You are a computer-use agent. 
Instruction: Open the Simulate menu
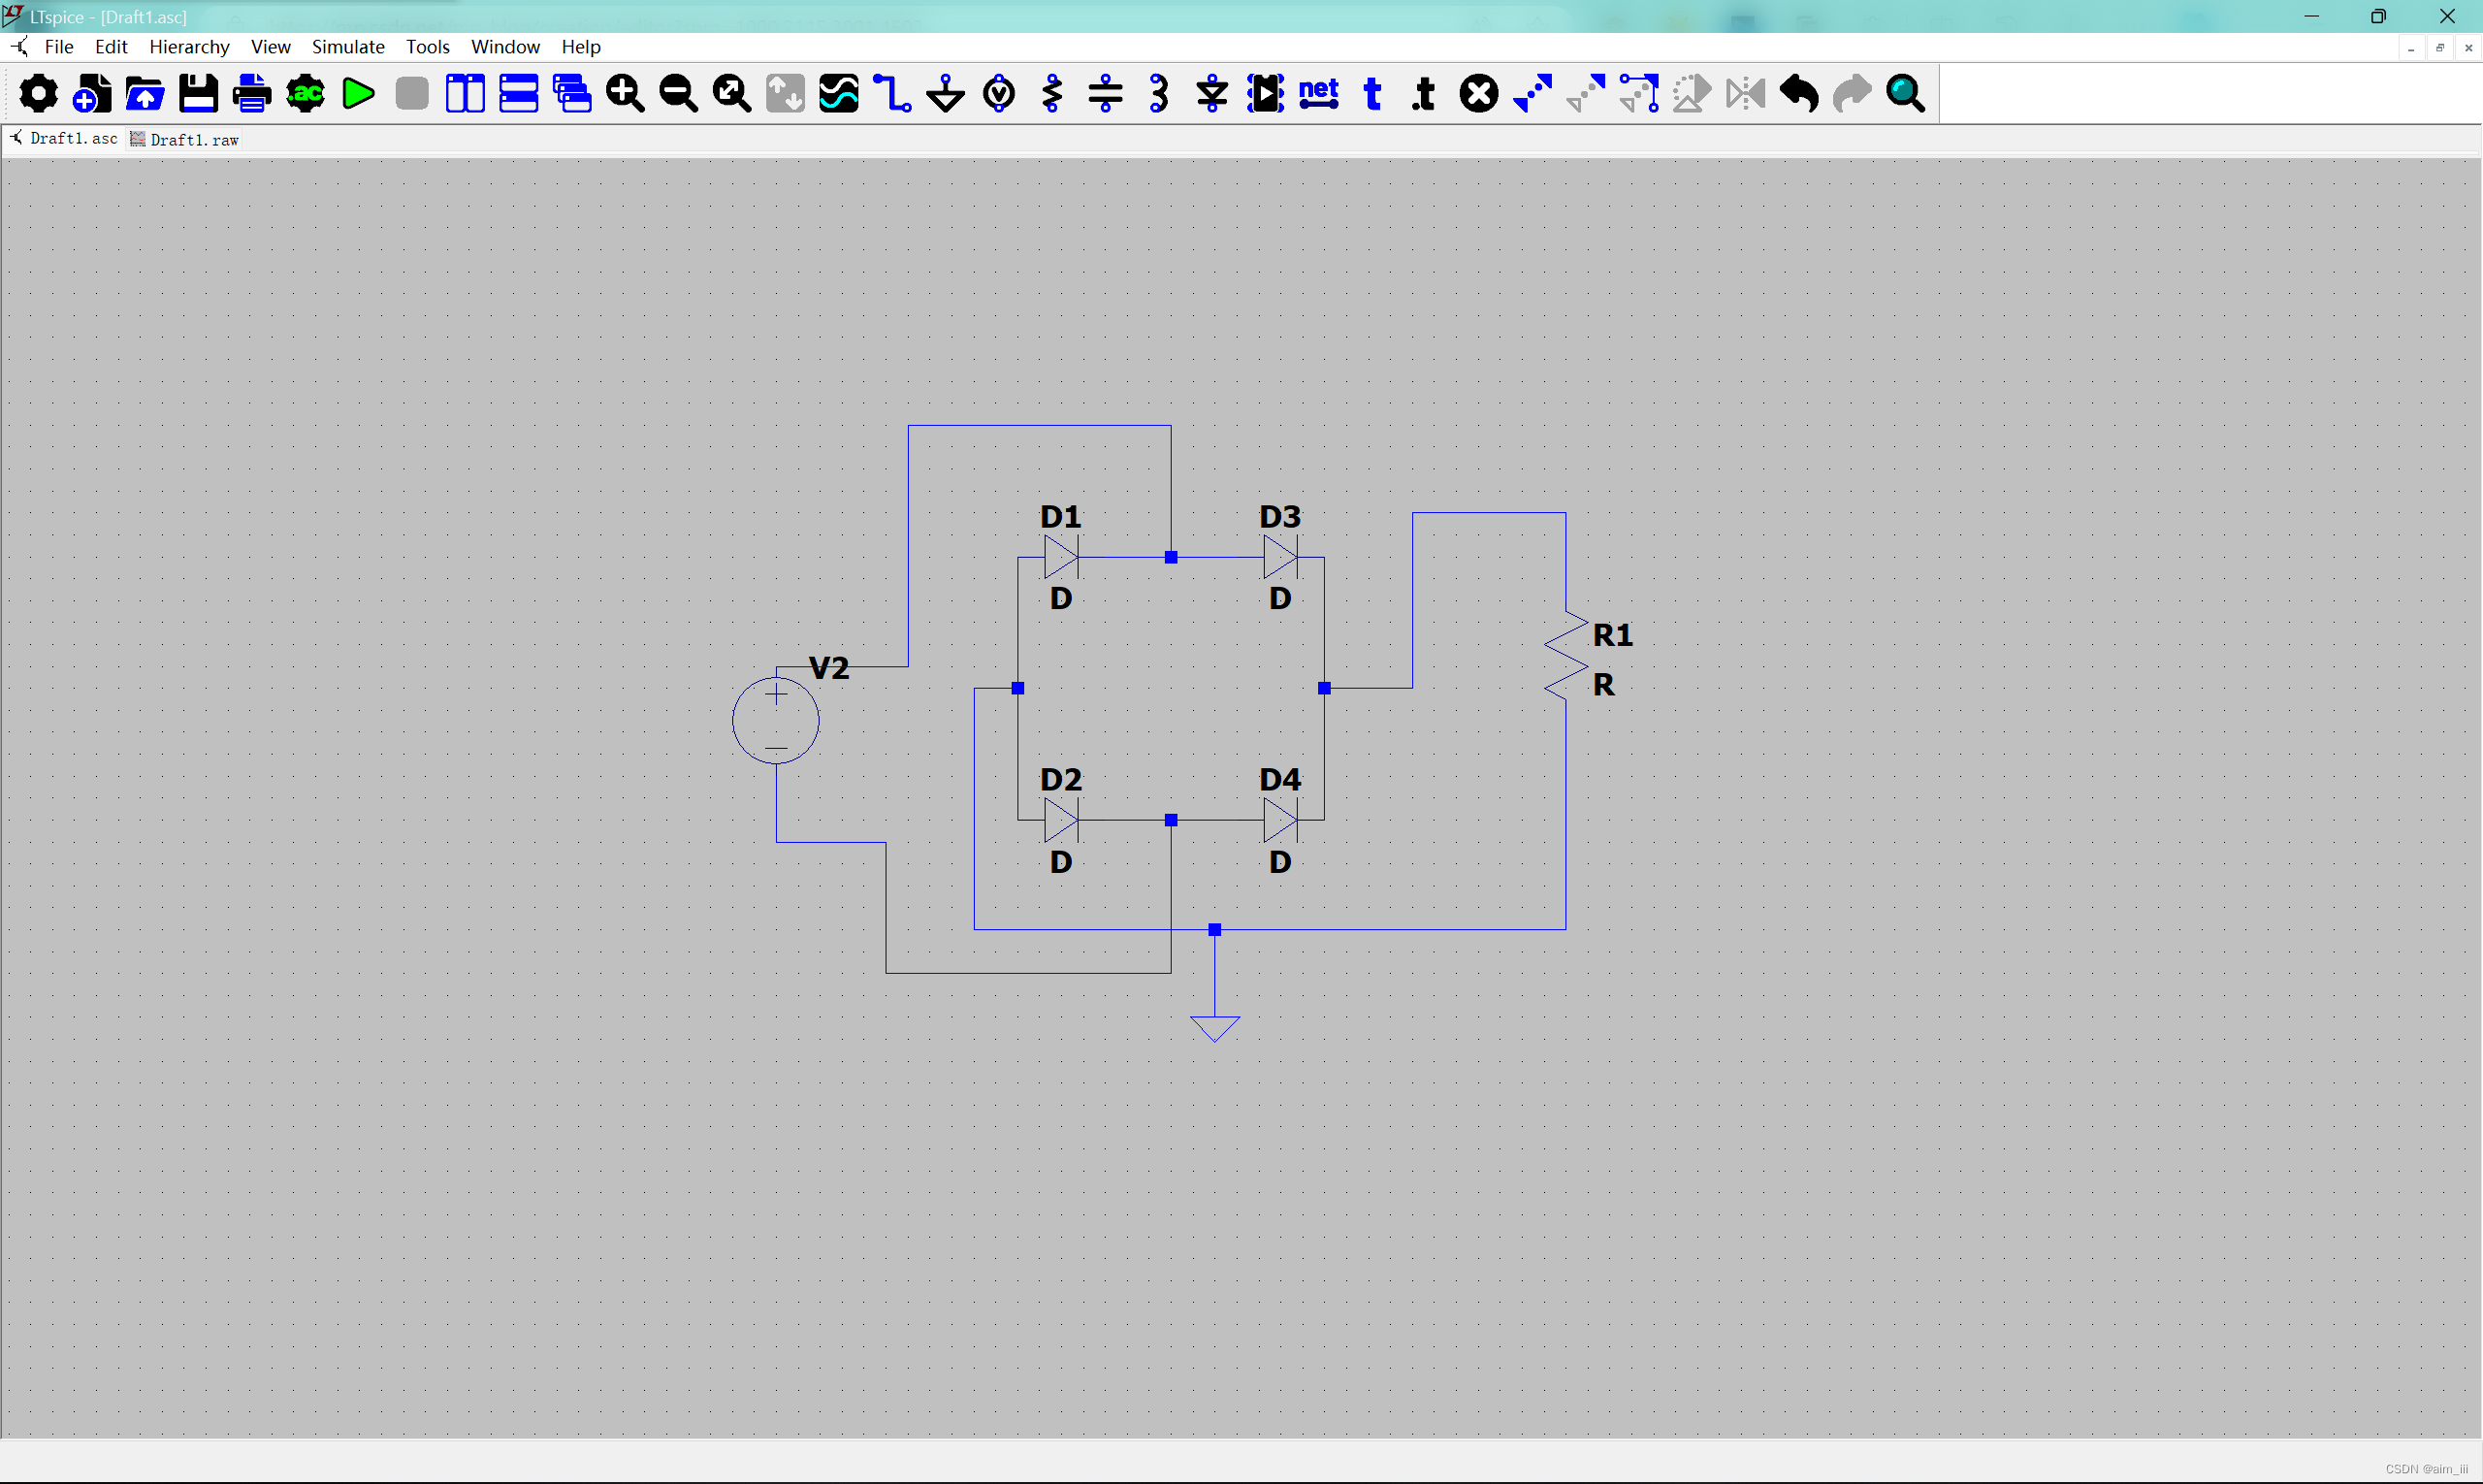(x=347, y=47)
